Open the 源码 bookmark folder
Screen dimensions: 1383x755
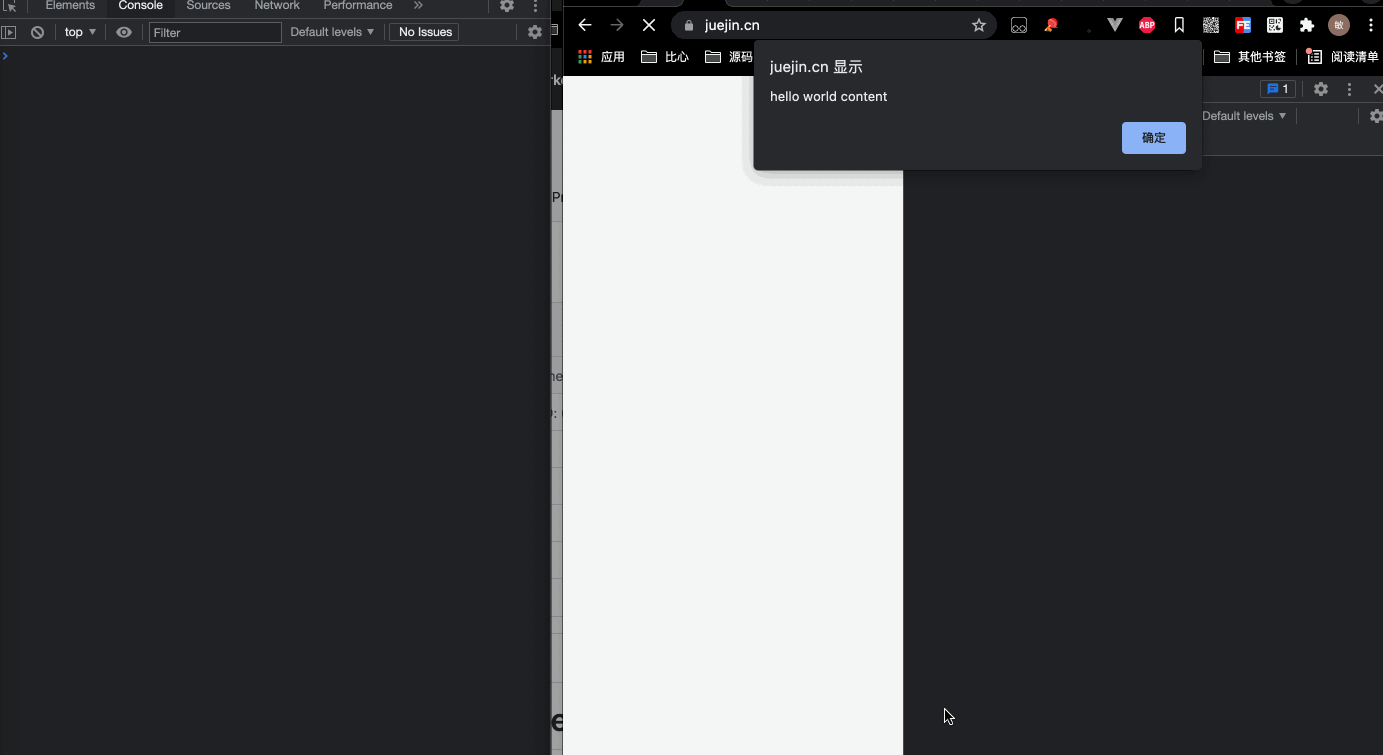tap(729, 57)
